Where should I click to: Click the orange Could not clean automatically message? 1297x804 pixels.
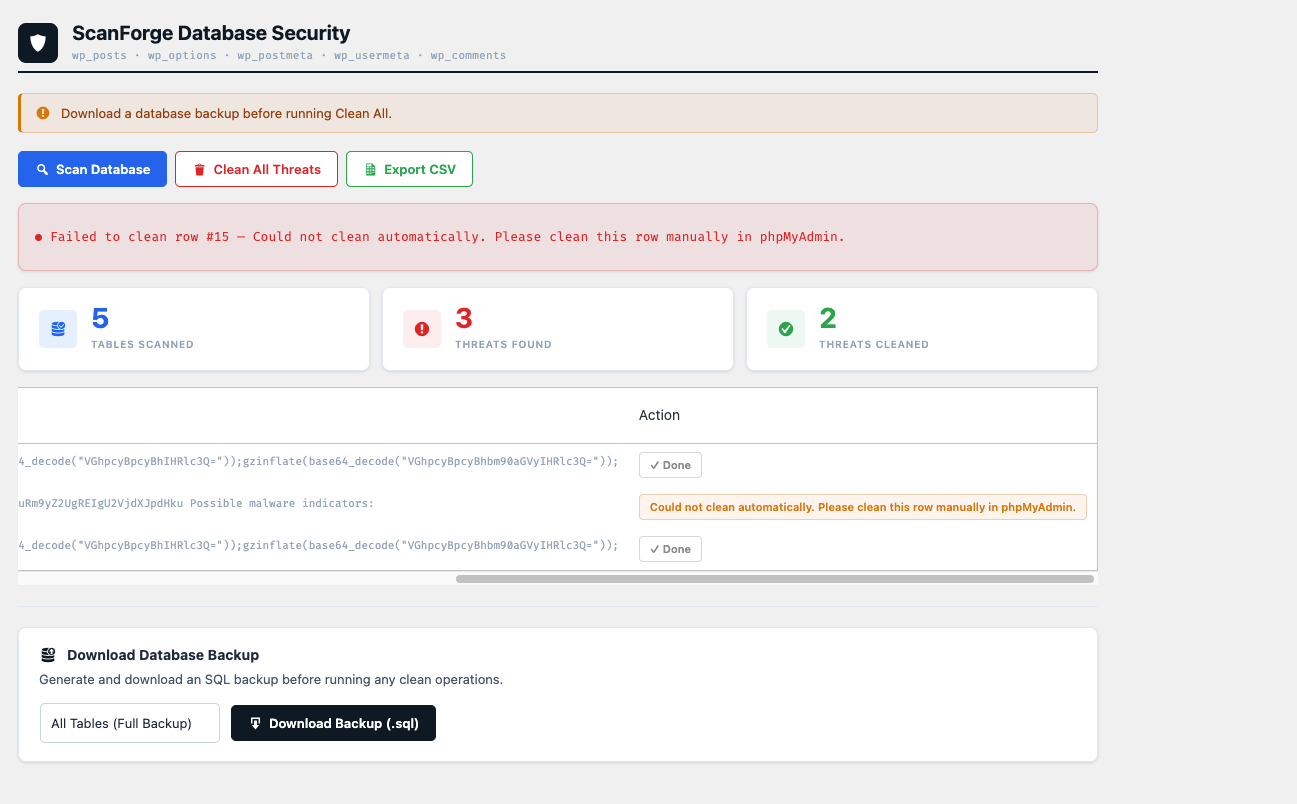click(863, 507)
